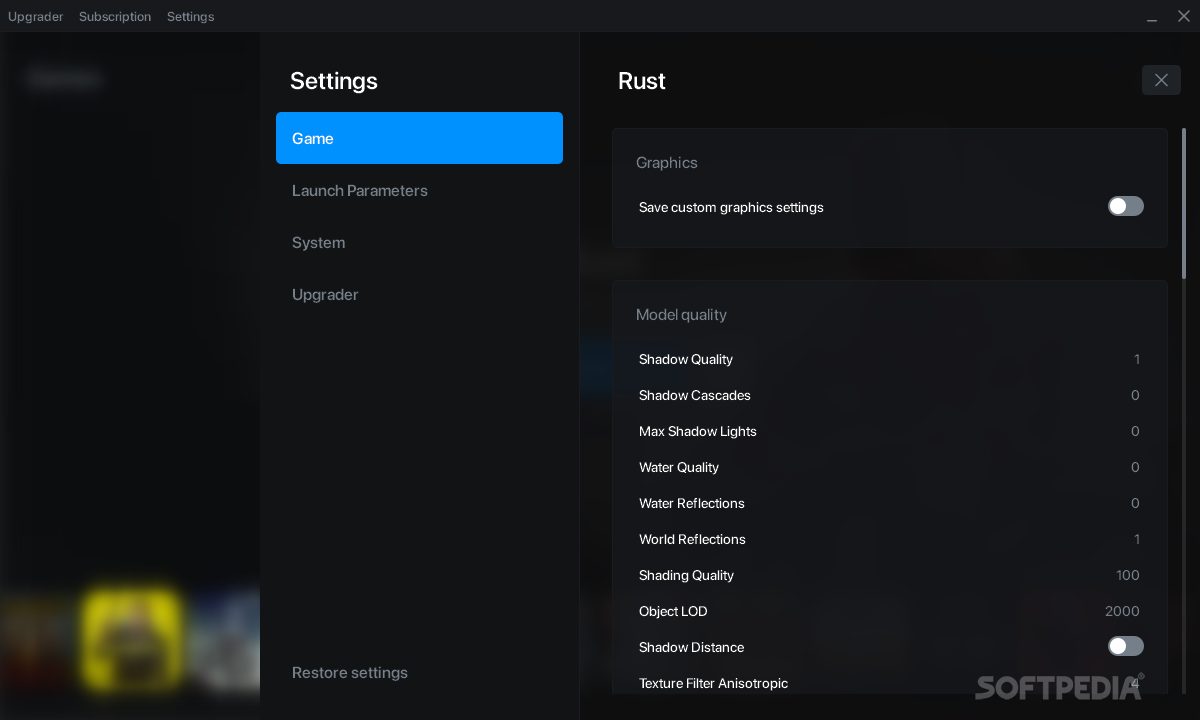The width and height of the screenshot is (1200, 720).
Task: Open the System settings section
Action: tap(318, 242)
